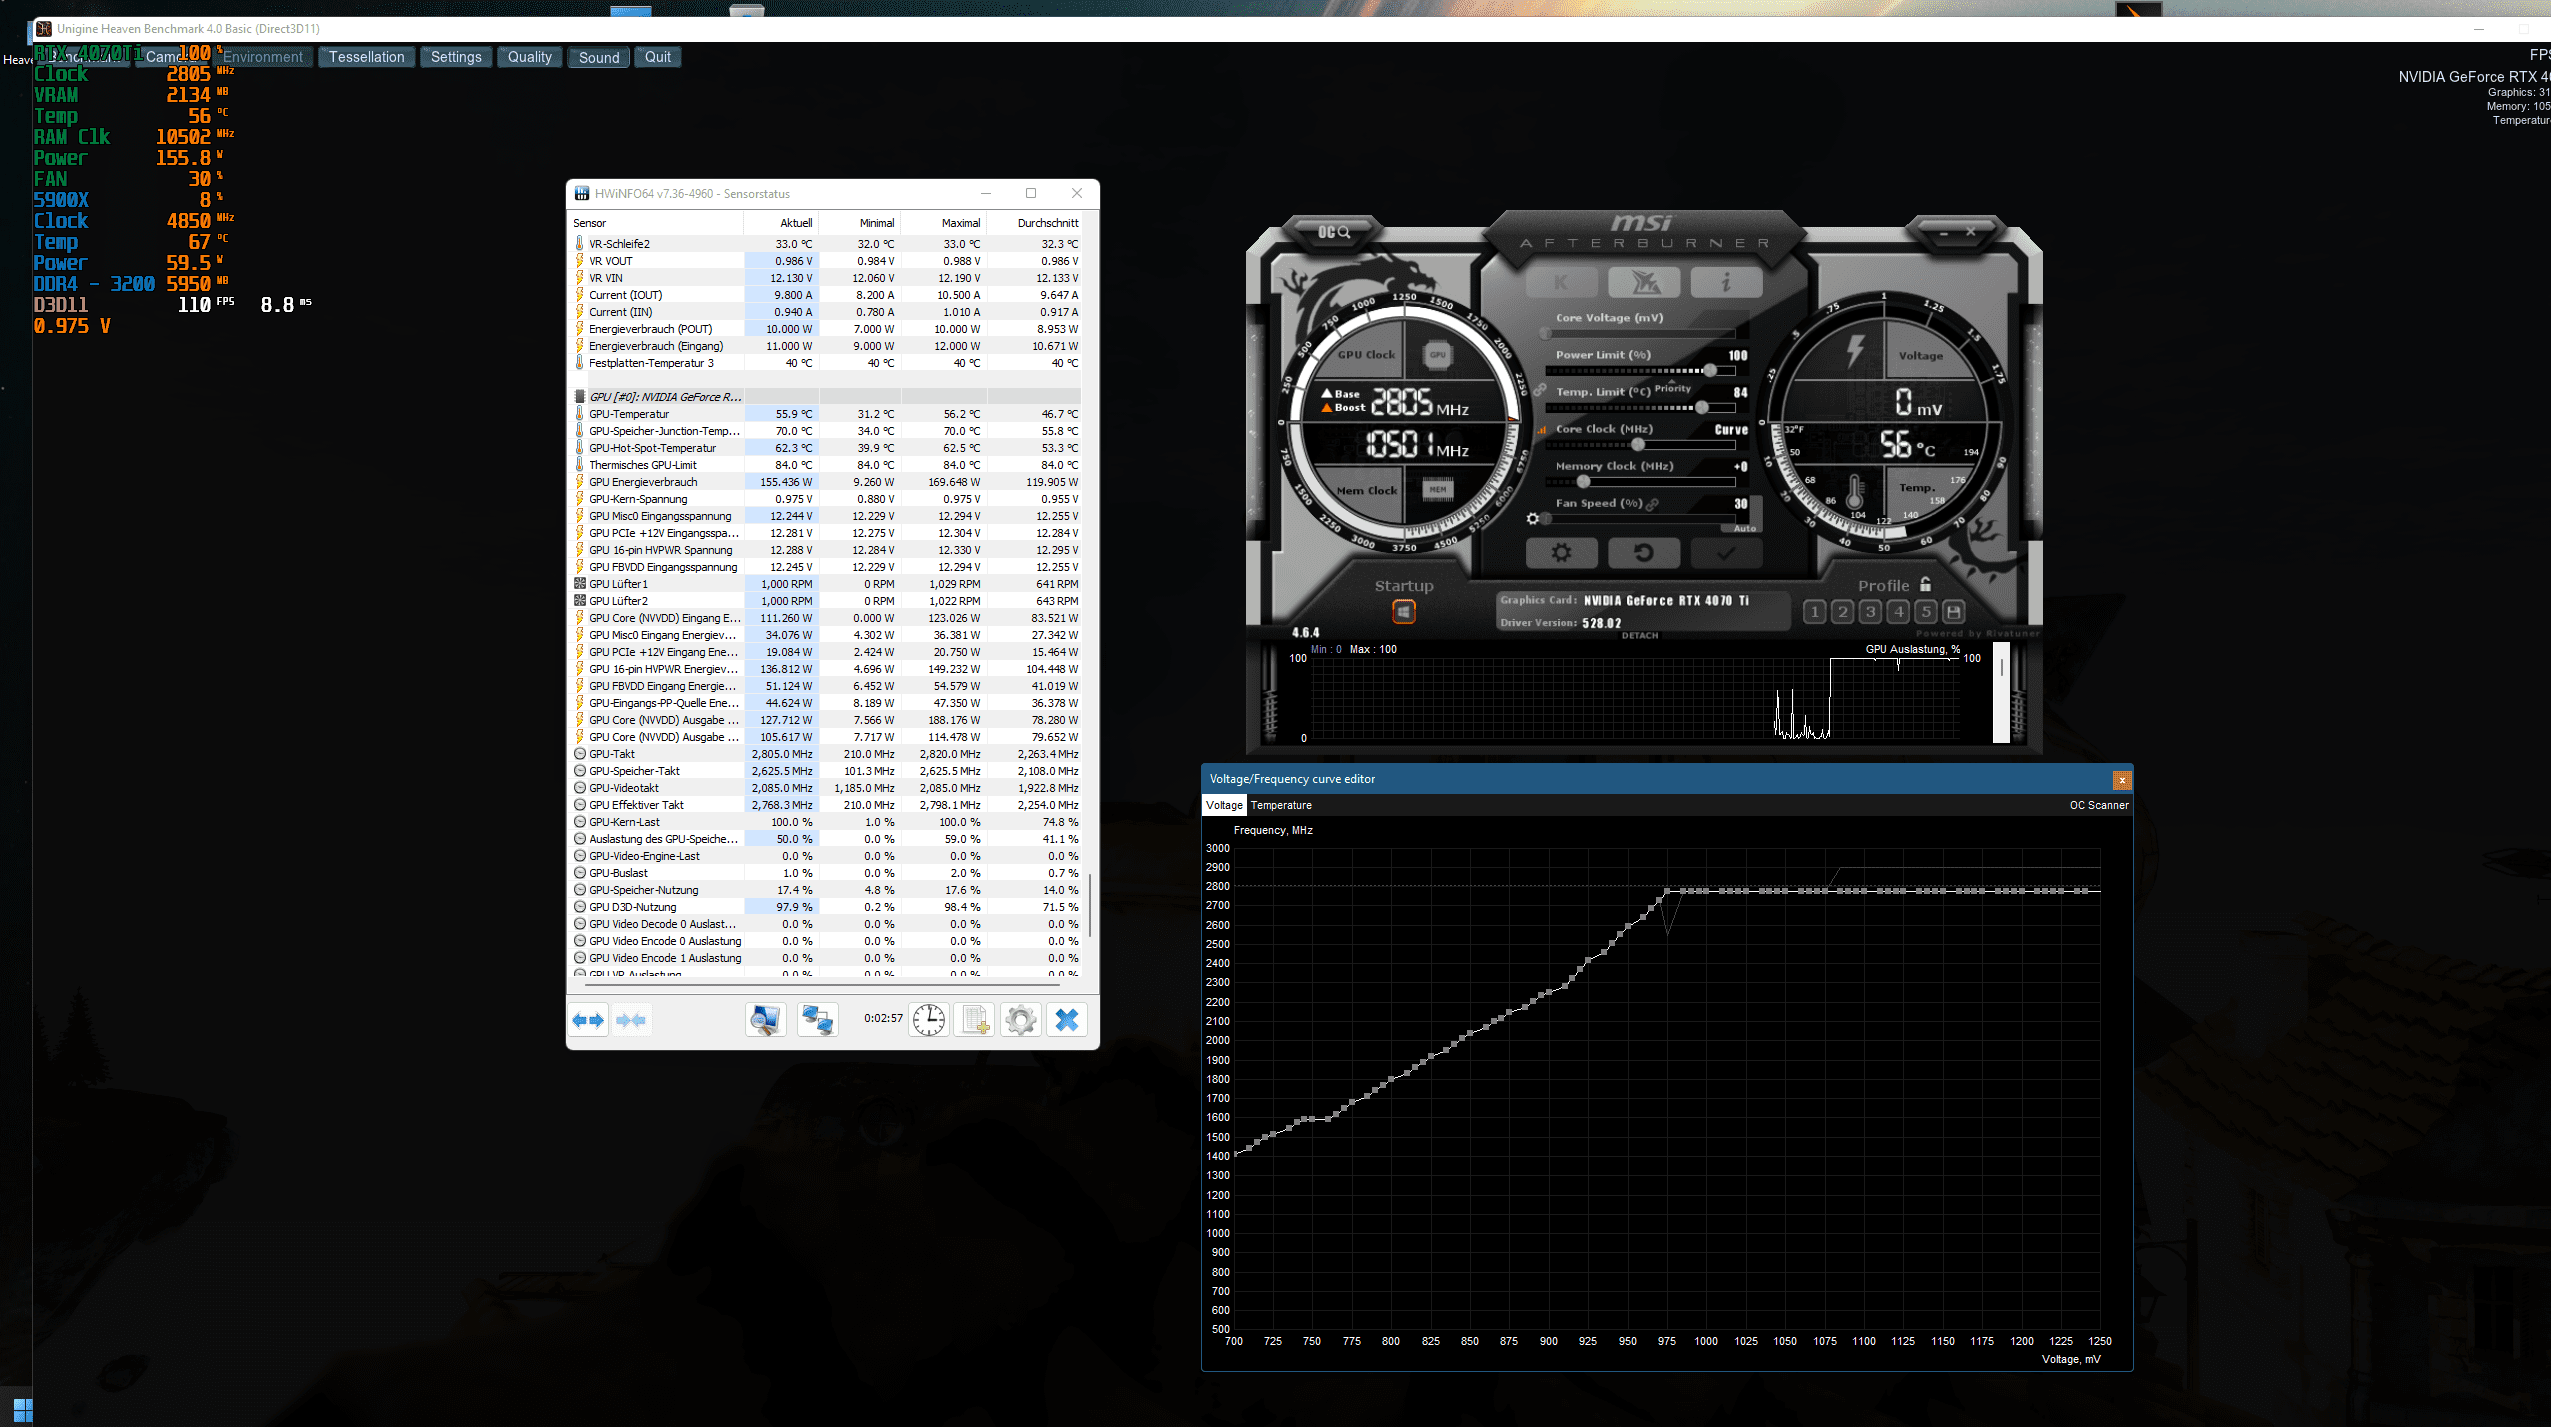The image size is (2551, 1427).
Task: Click HWiNFO collapse layout arrows button
Action: (x=631, y=1020)
